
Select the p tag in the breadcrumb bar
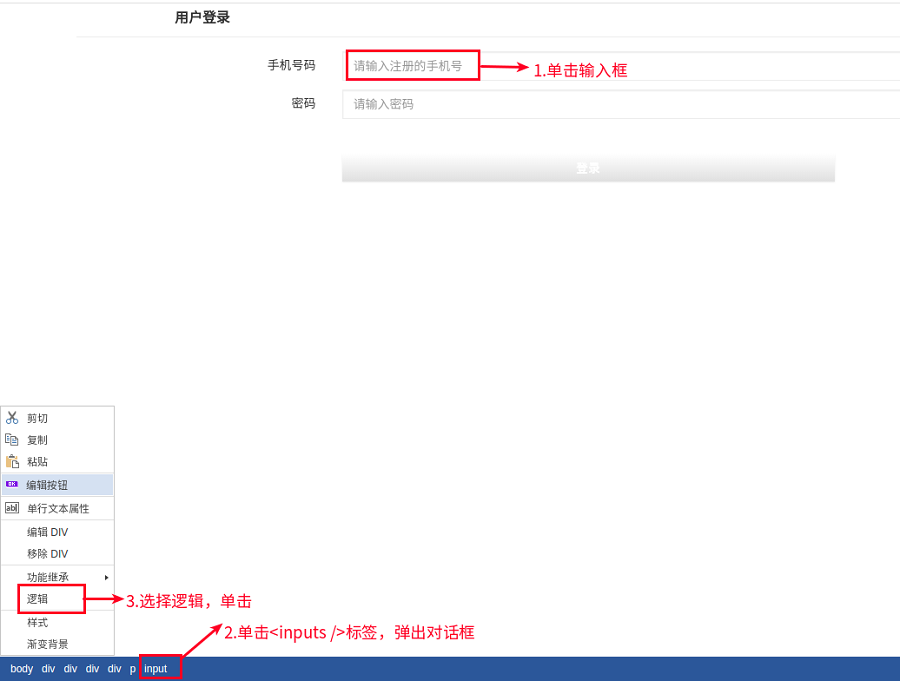(x=132, y=669)
